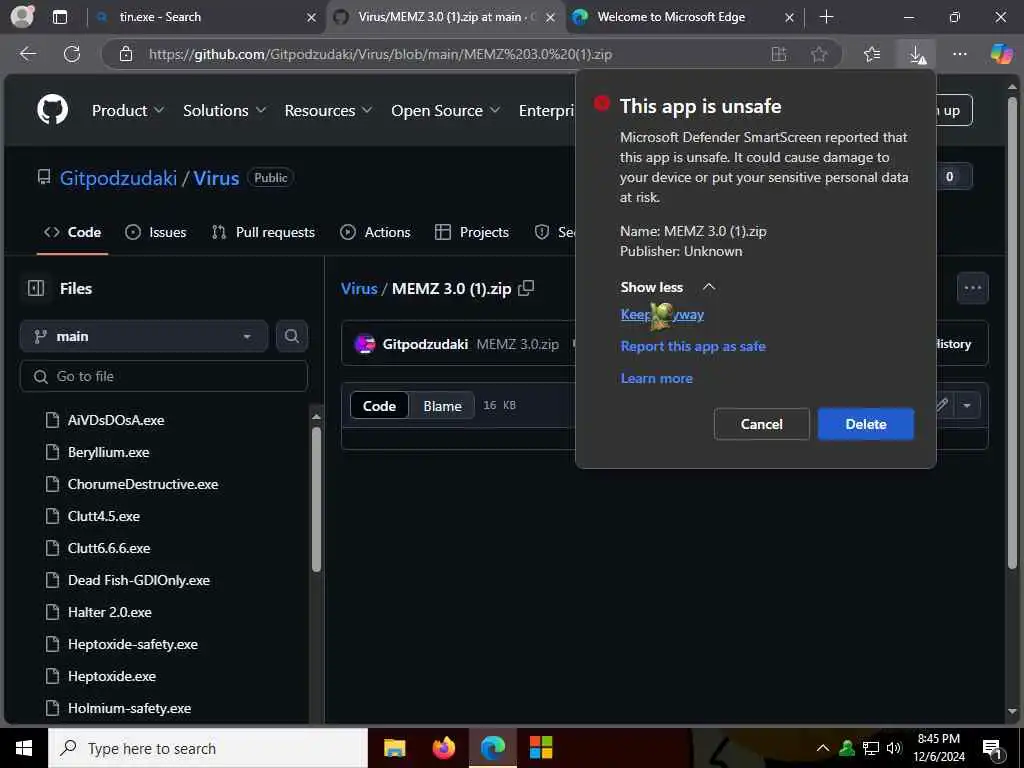Click Microsoft Edge taskbar icon
1024x768 pixels.
[492, 748]
